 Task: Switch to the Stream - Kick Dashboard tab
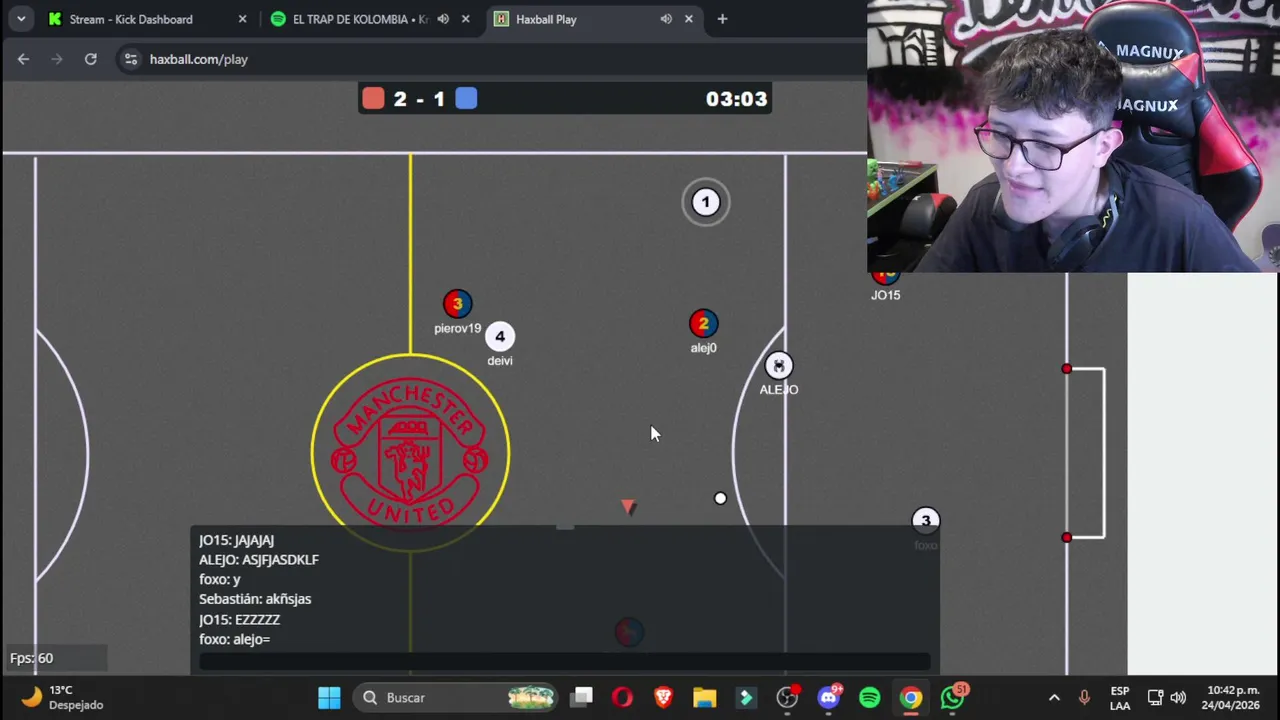pos(130,19)
